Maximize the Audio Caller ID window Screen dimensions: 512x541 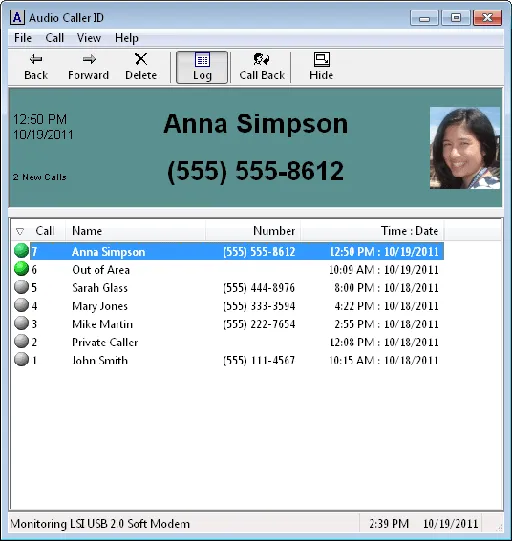click(456, 18)
